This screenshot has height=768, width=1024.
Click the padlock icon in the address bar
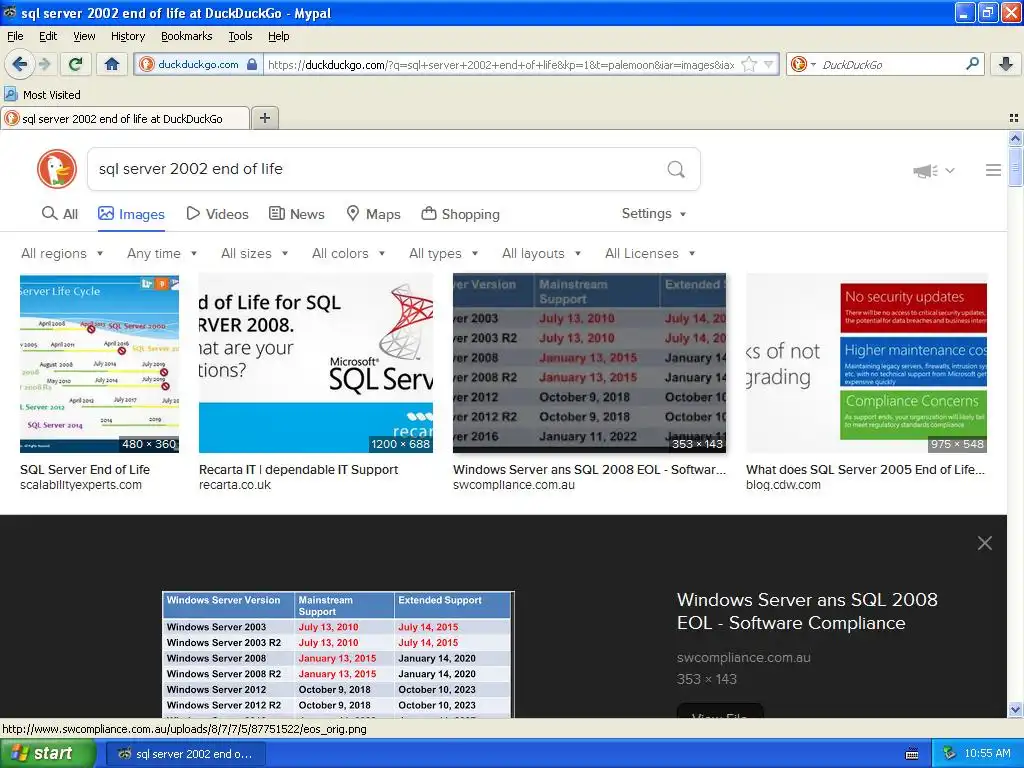pos(252,64)
